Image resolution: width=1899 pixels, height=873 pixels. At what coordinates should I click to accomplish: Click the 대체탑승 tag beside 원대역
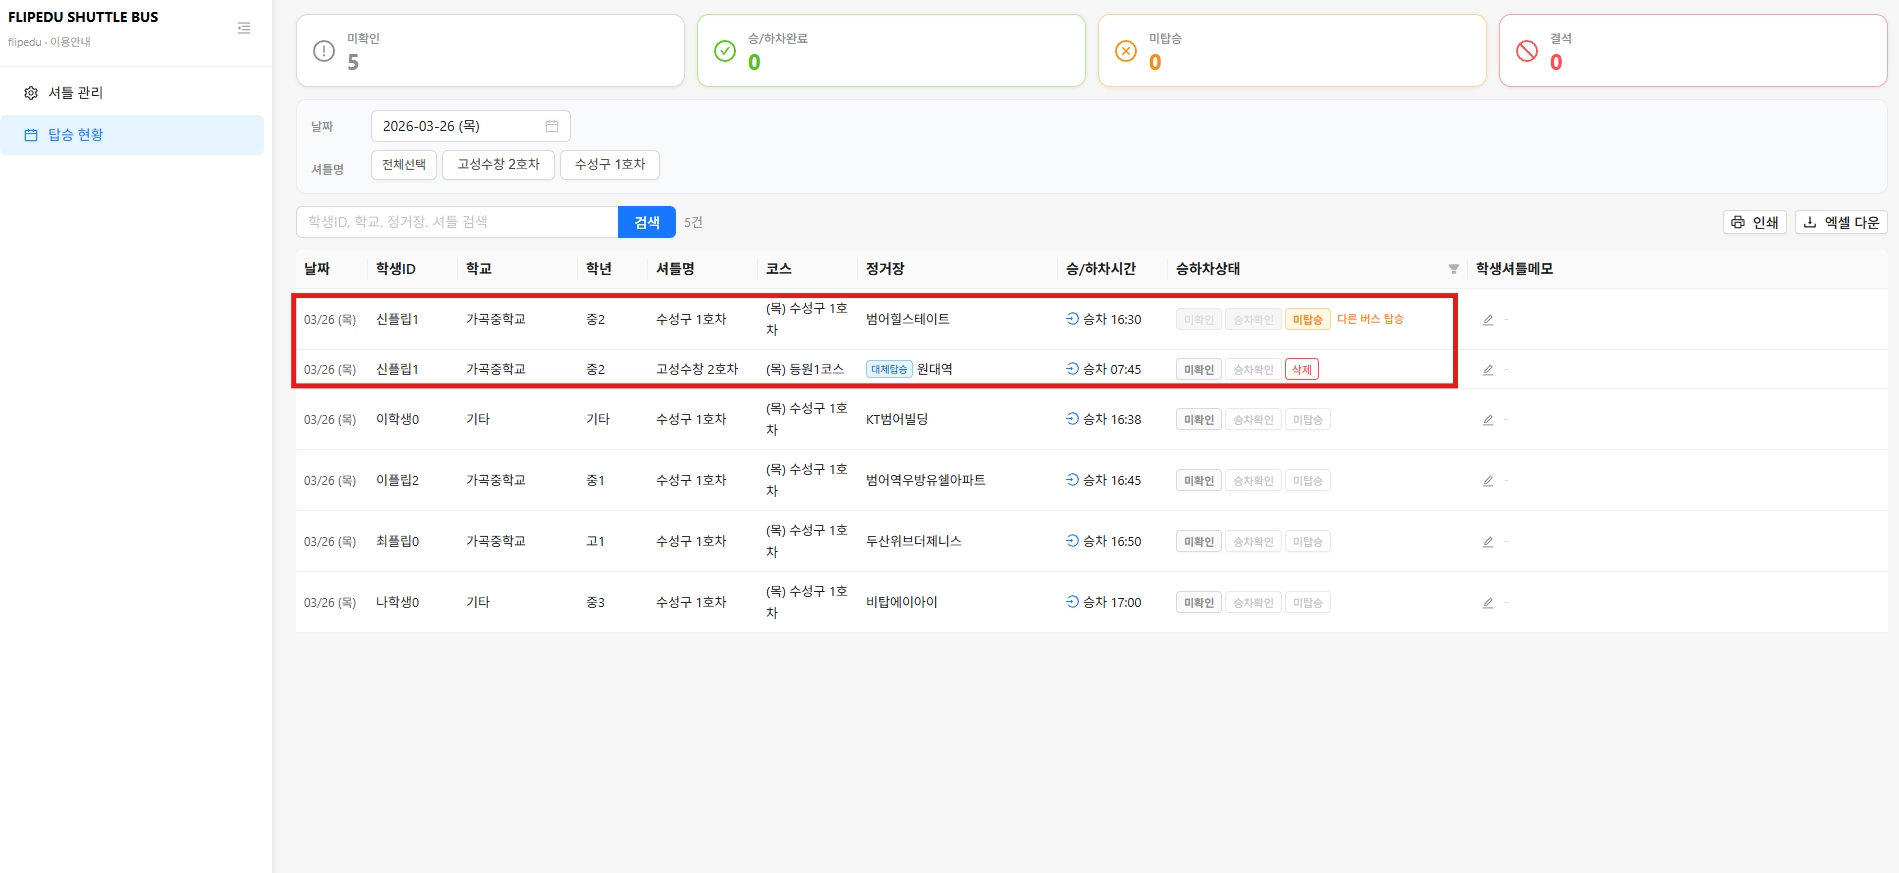[x=889, y=370]
